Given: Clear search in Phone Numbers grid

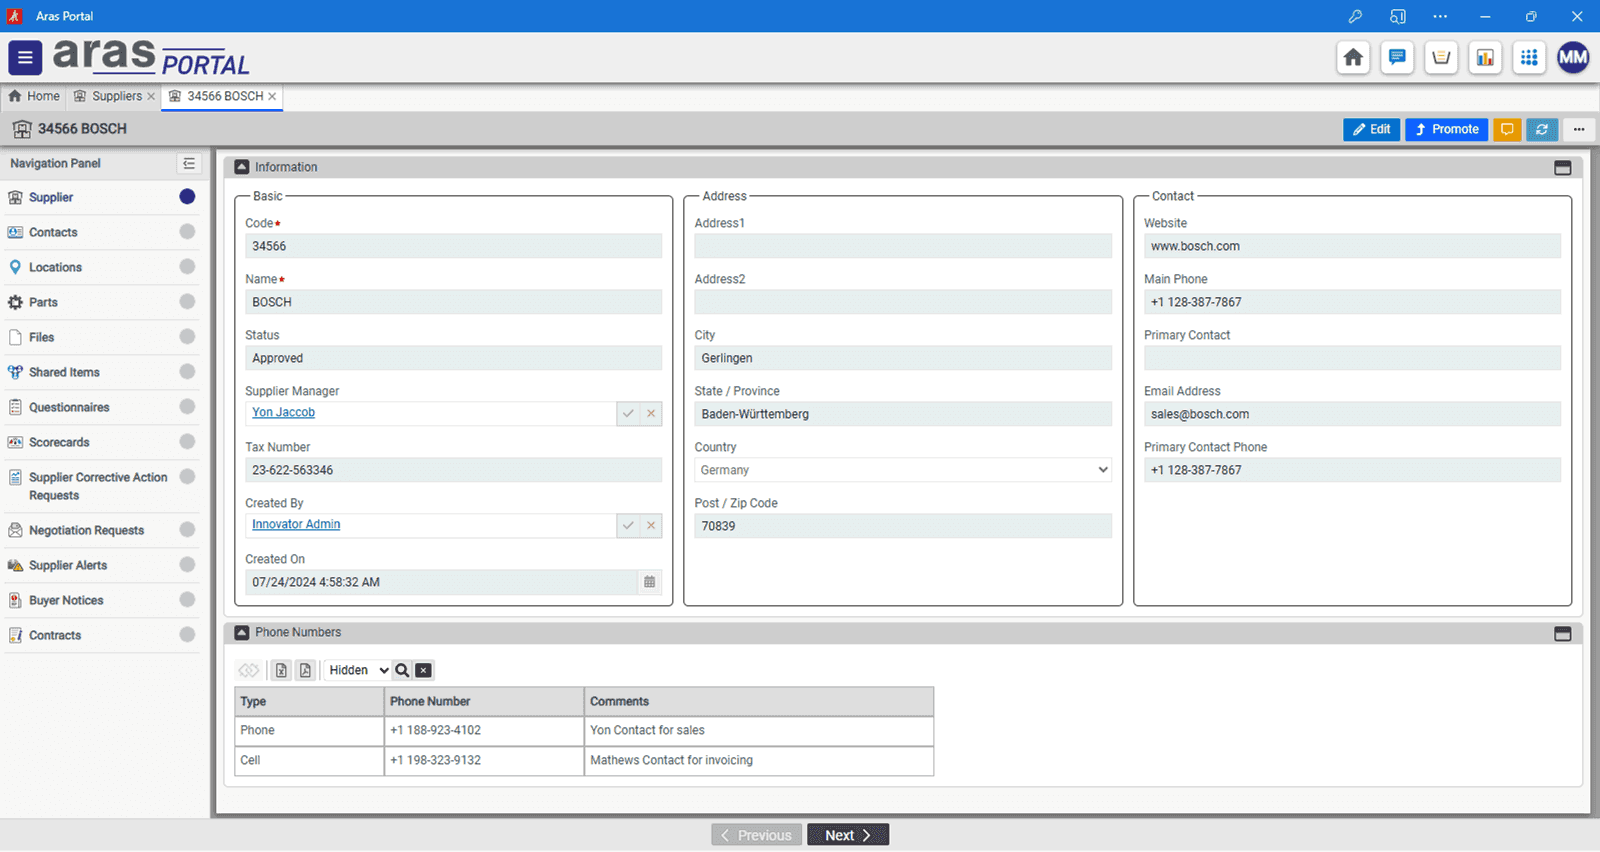Looking at the screenshot, I should tap(424, 670).
